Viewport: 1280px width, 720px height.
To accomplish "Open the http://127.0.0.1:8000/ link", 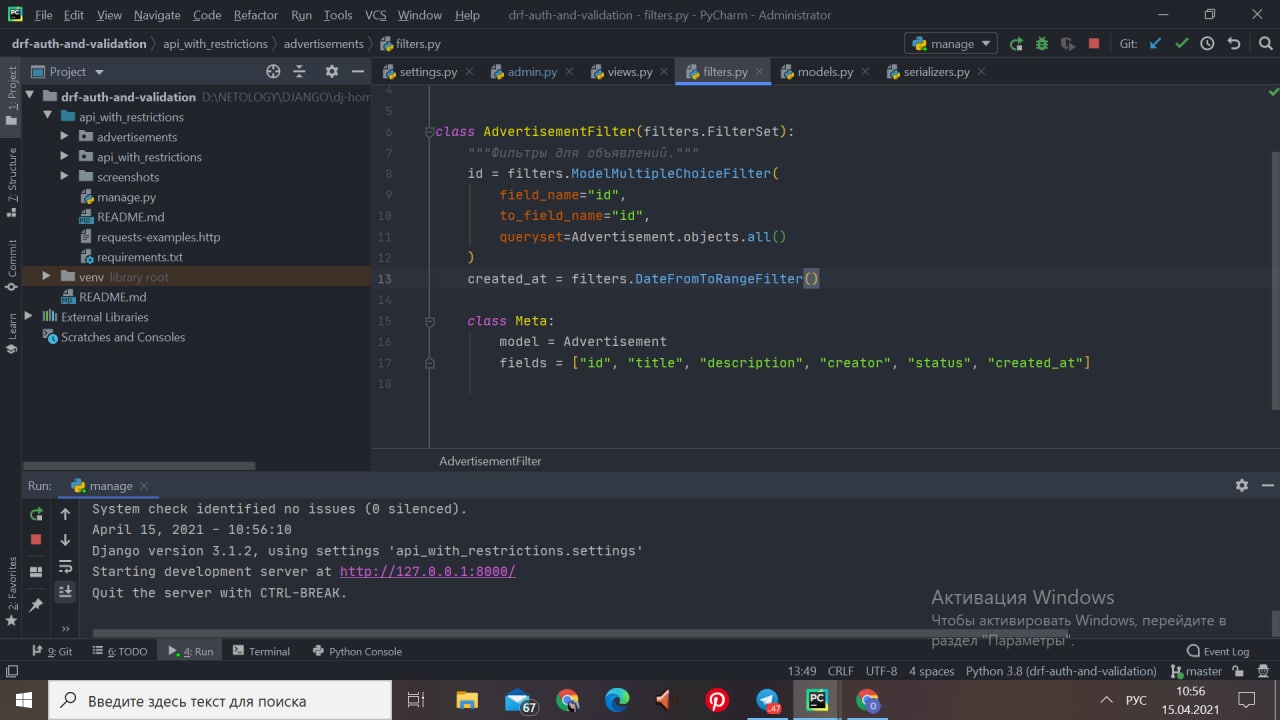I will pos(427,572).
